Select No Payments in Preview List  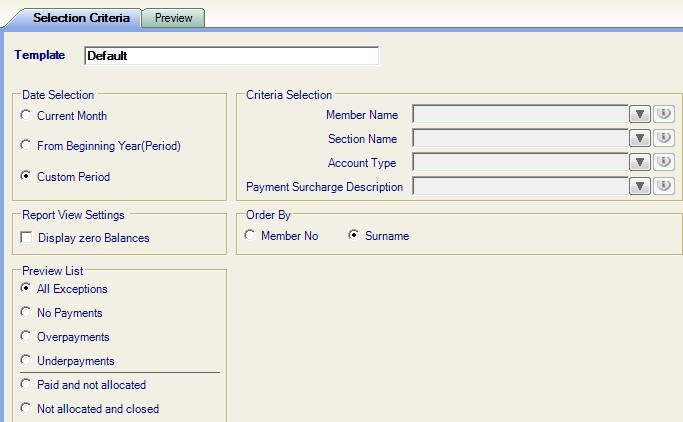[x=26, y=312]
